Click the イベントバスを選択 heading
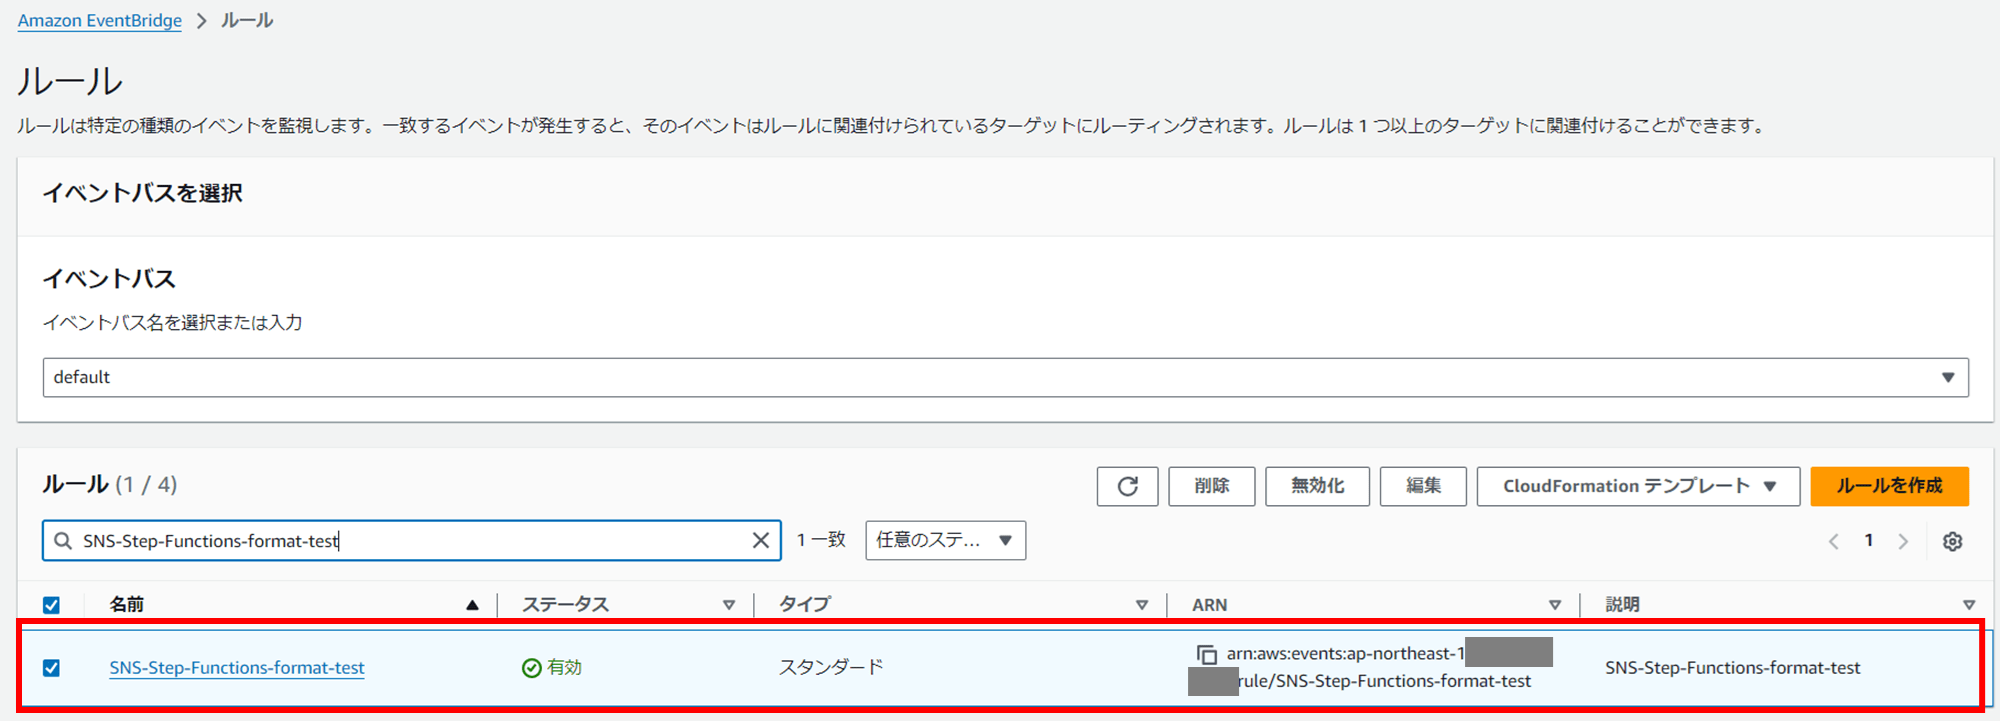The image size is (2000, 721). pos(142,193)
